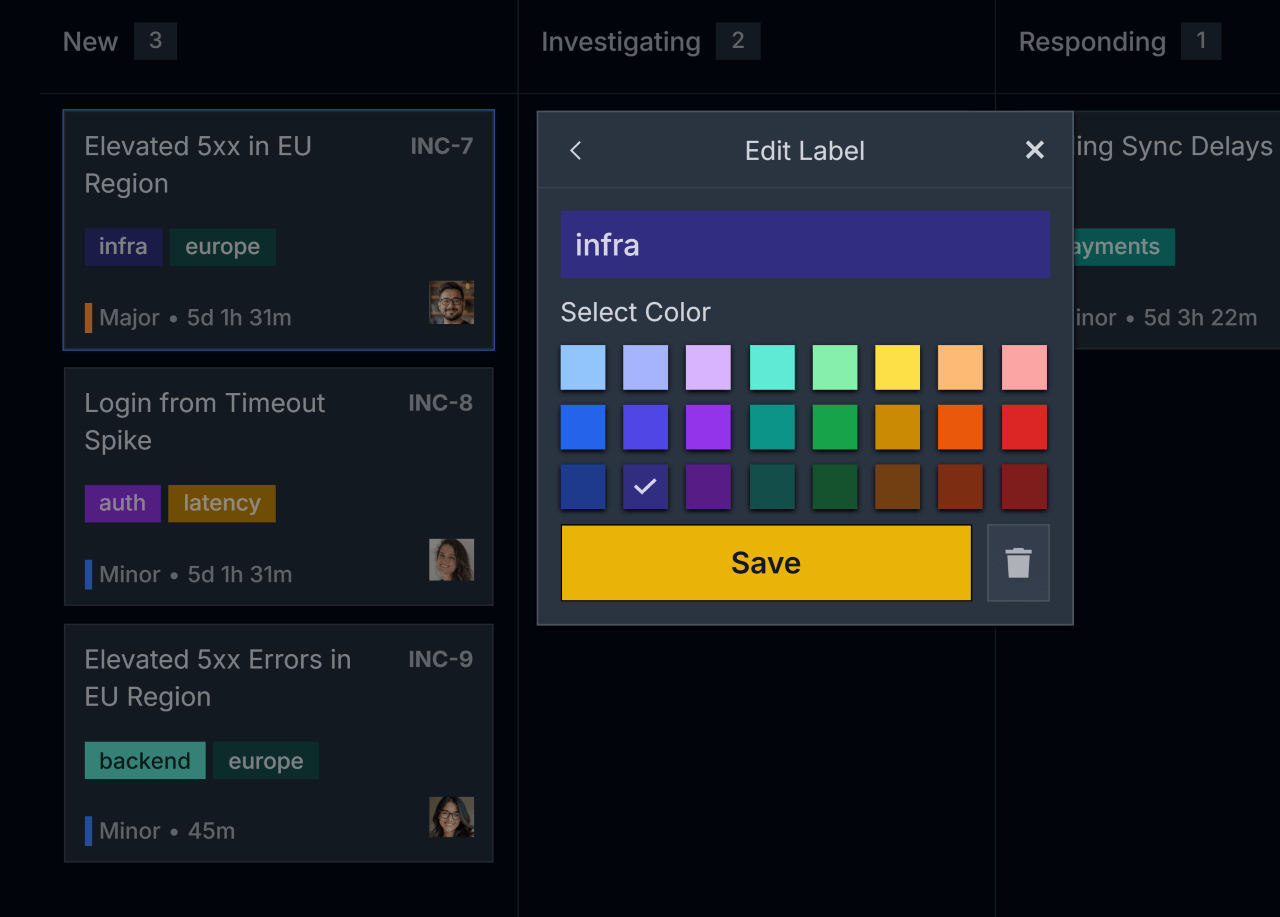Click the Save button

(x=766, y=563)
